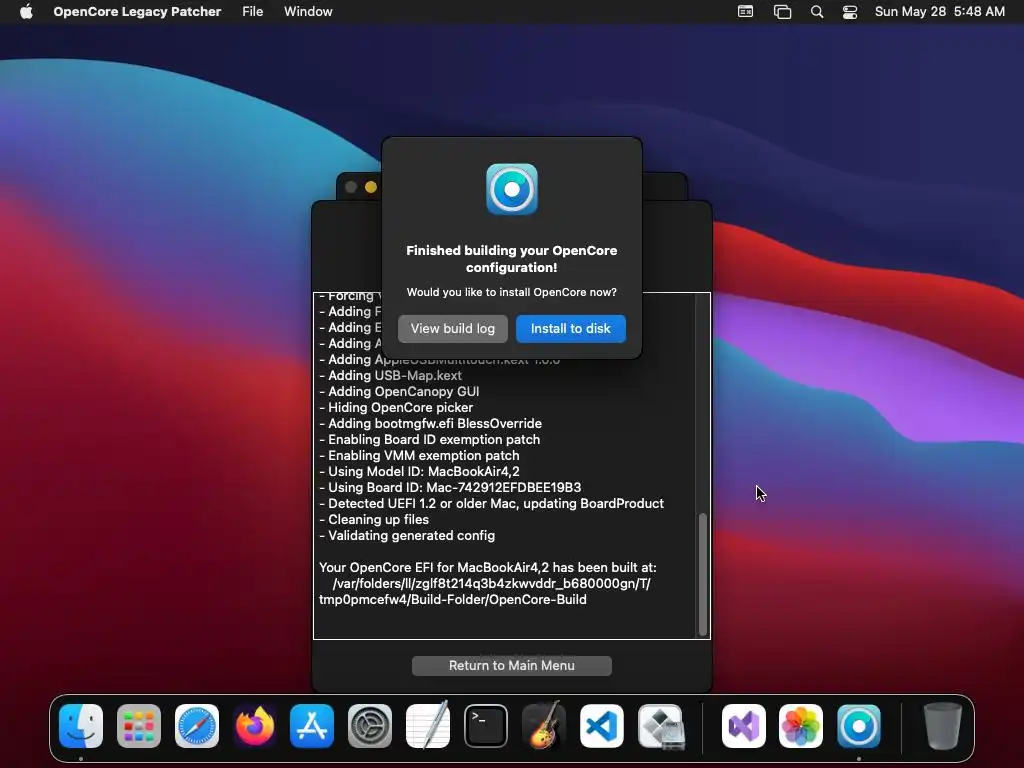Open Visual Studio Code from the Dock
This screenshot has height=768, width=1024.
601,726
